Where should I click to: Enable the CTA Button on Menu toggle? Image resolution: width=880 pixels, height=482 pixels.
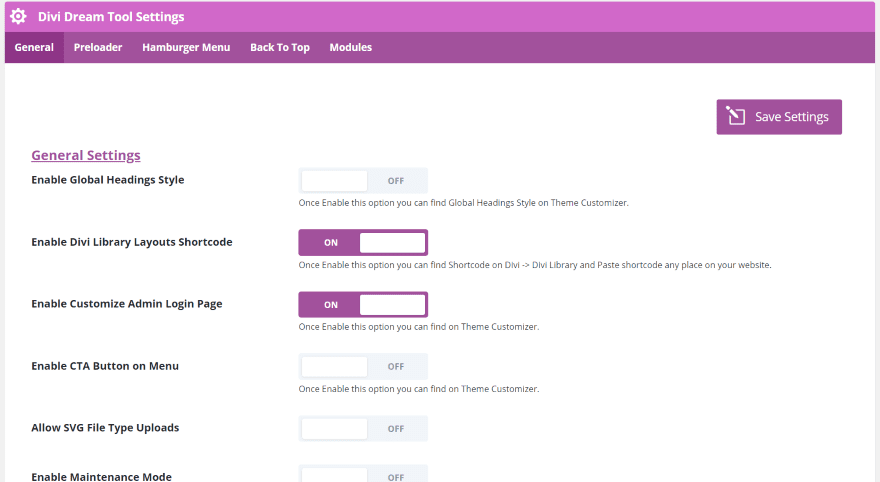[363, 366]
